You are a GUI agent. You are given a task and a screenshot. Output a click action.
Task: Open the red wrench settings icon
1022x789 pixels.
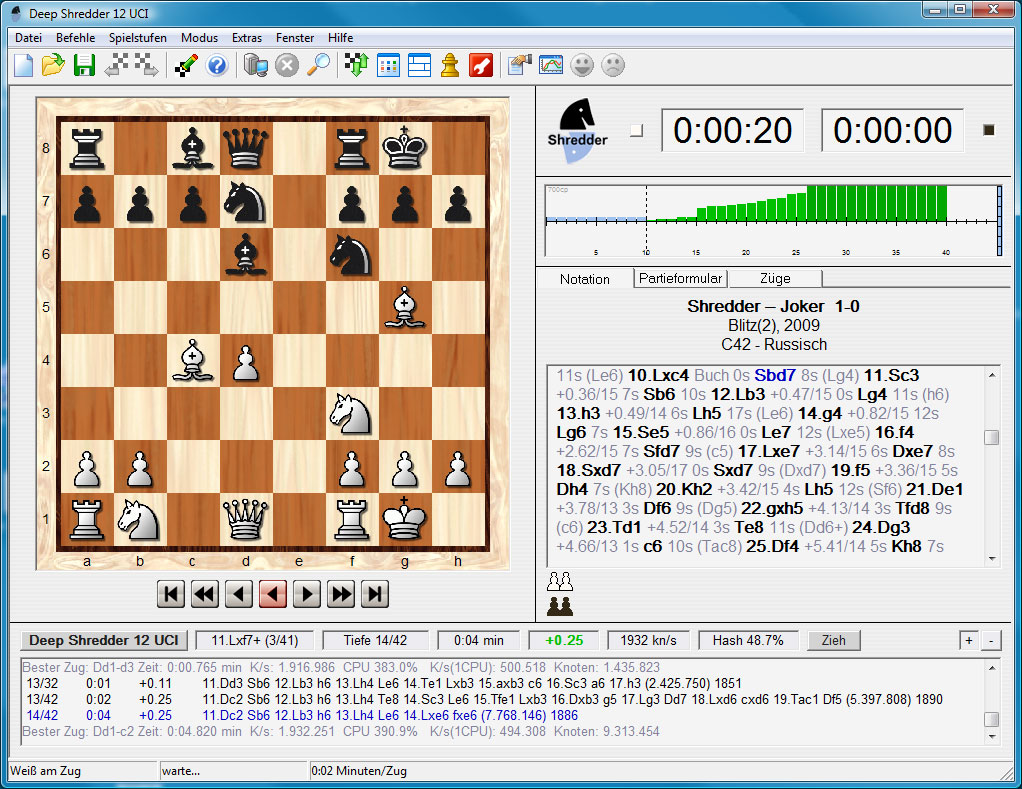click(481, 65)
